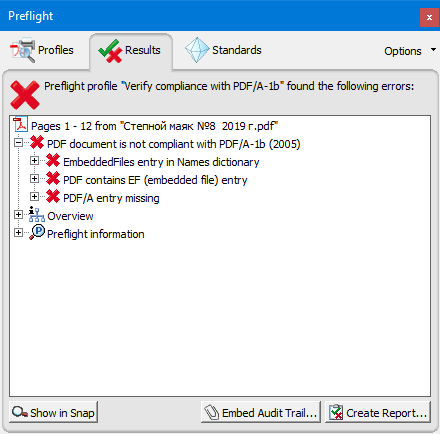Open the Profiles tab

(x=42, y=50)
